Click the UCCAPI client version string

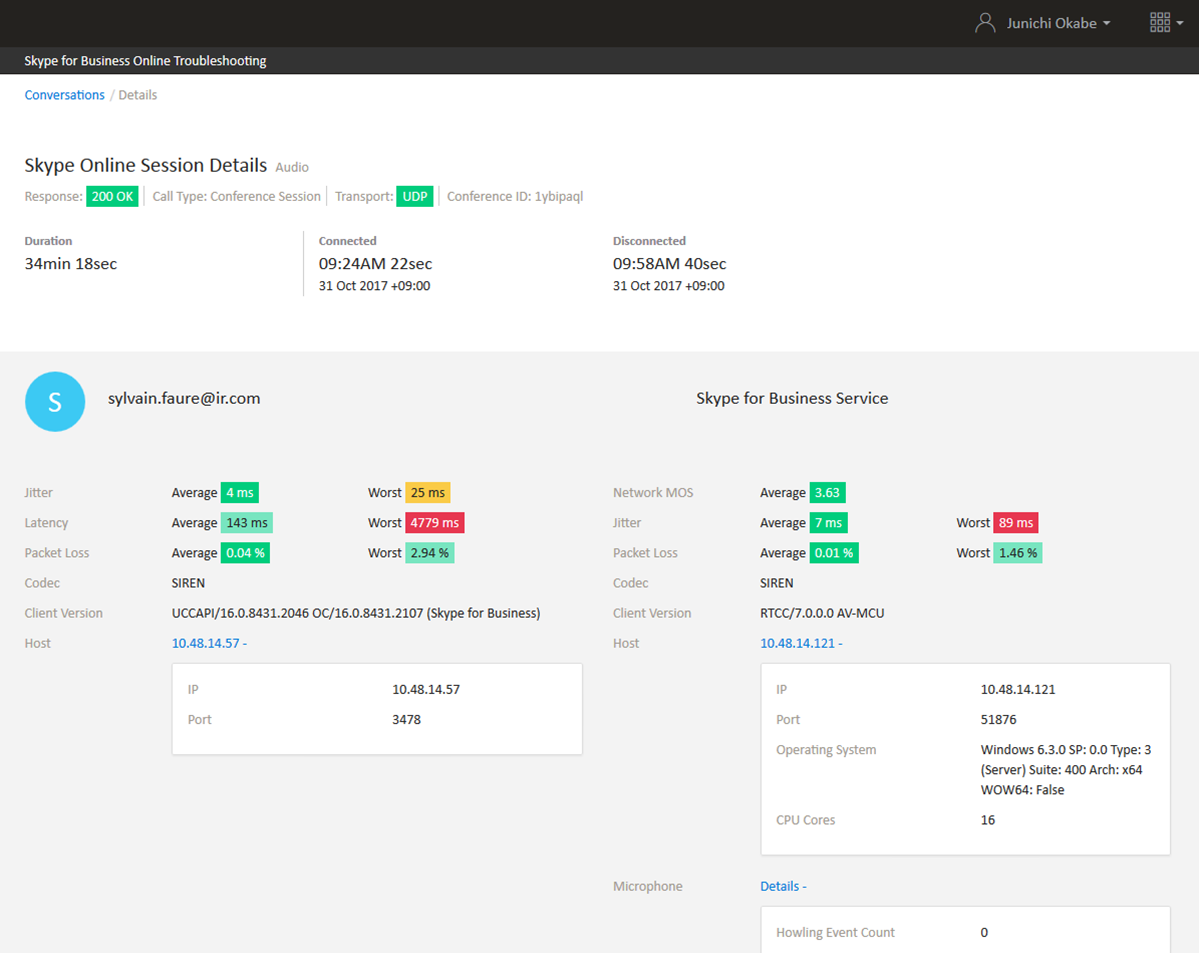tap(356, 613)
